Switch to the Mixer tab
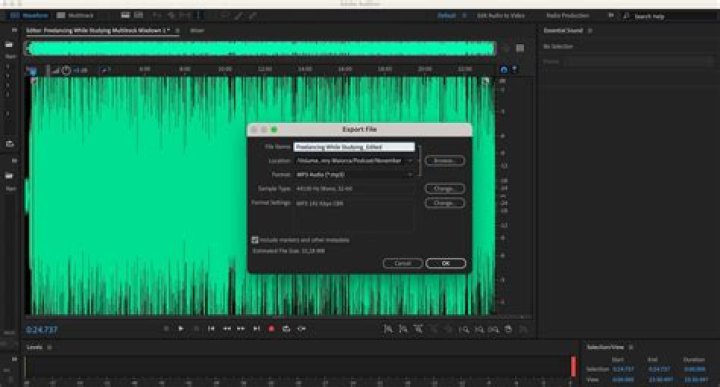Screen dimensions: 720x387 tap(197, 31)
